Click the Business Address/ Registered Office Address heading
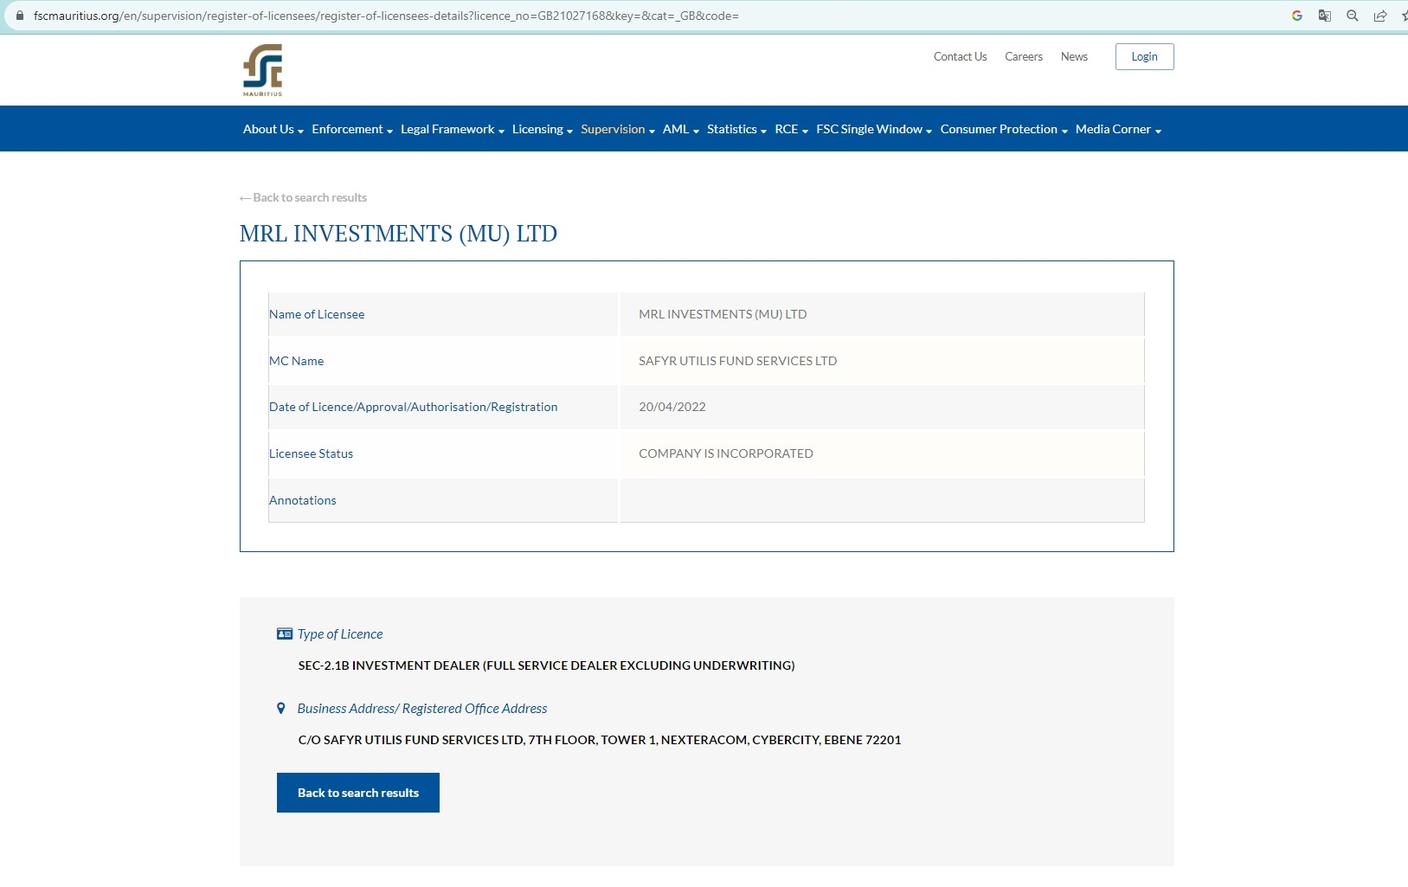 422,708
